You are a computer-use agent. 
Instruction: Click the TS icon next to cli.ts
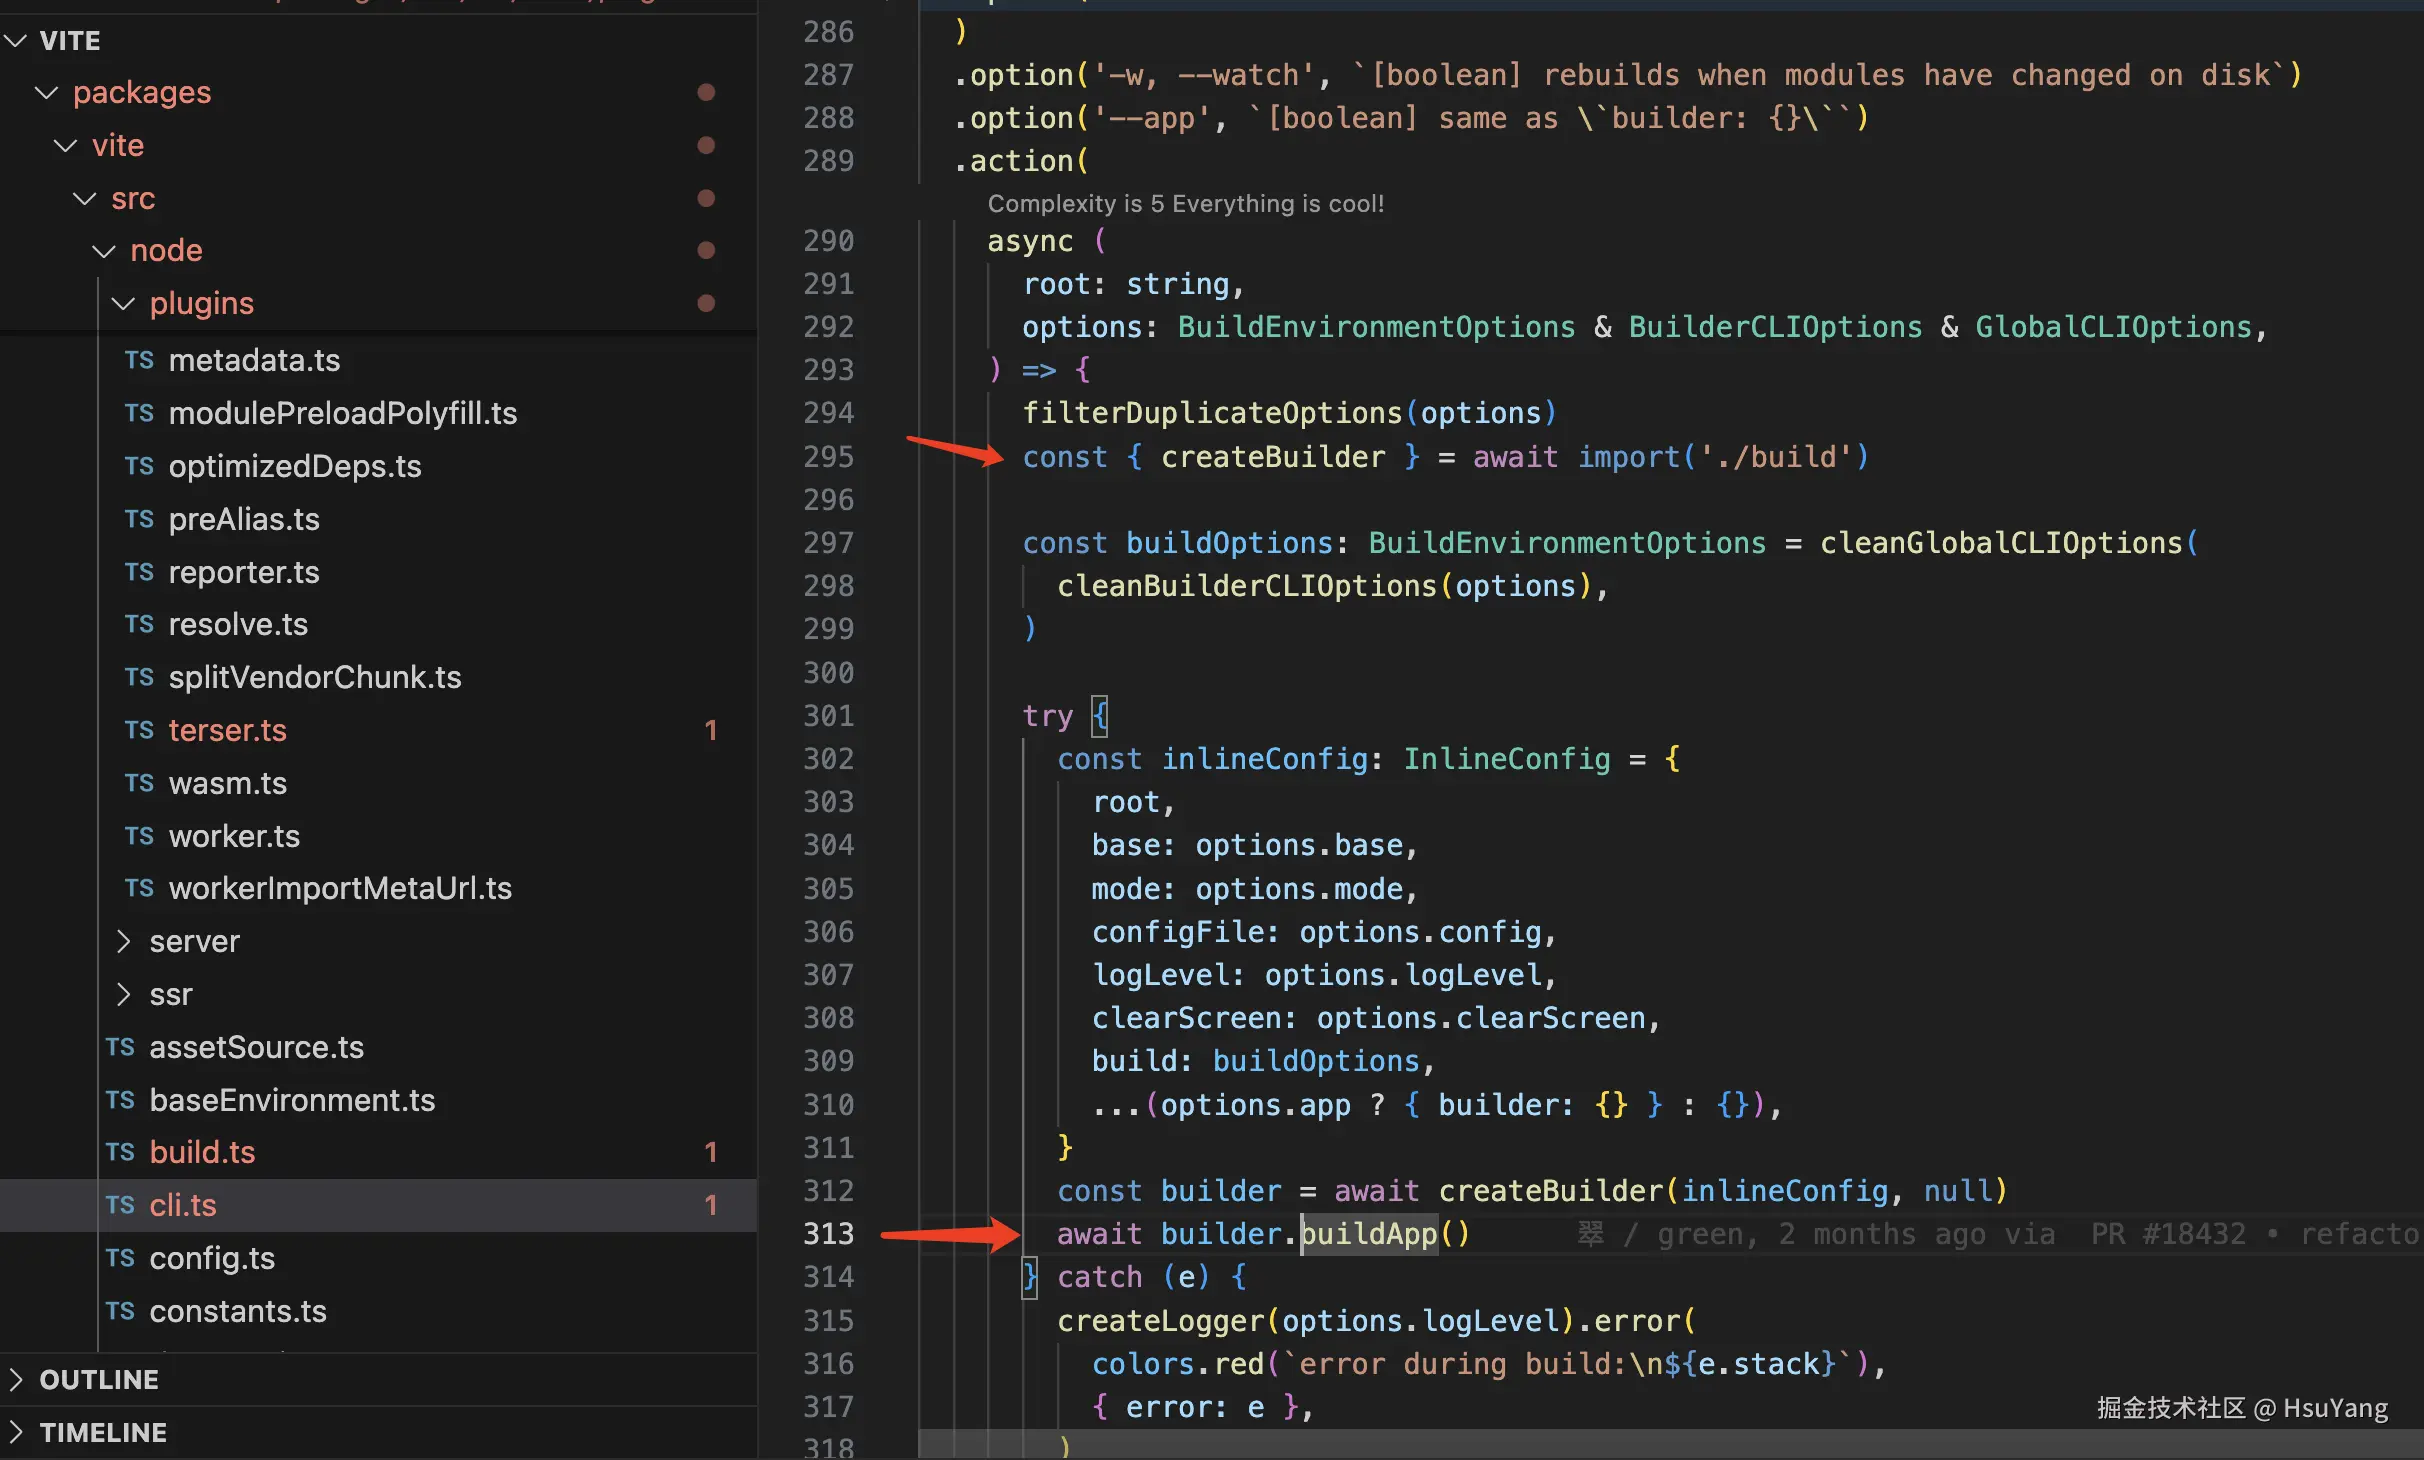120,1205
